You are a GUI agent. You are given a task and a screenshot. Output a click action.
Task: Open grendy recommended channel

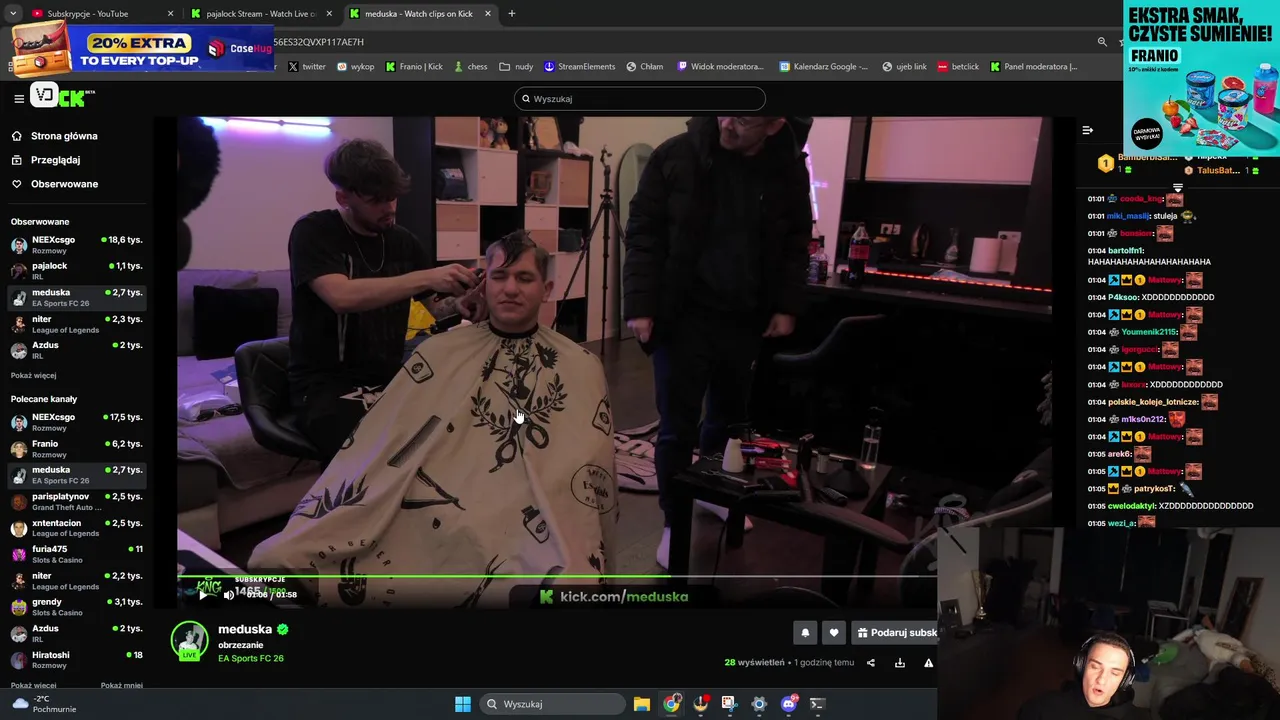coord(77,607)
